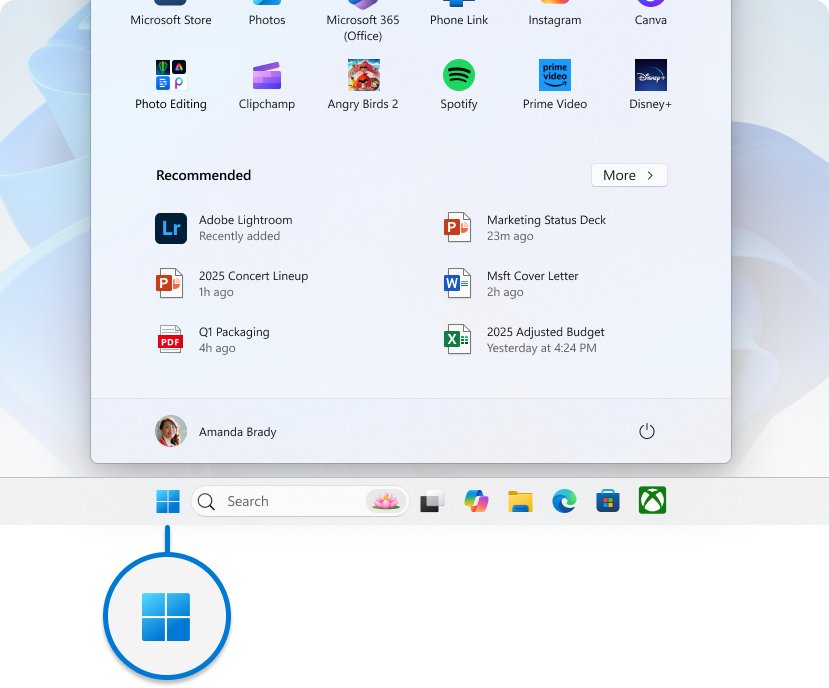Open File Explorer from the taskbar

coord(520,501)
